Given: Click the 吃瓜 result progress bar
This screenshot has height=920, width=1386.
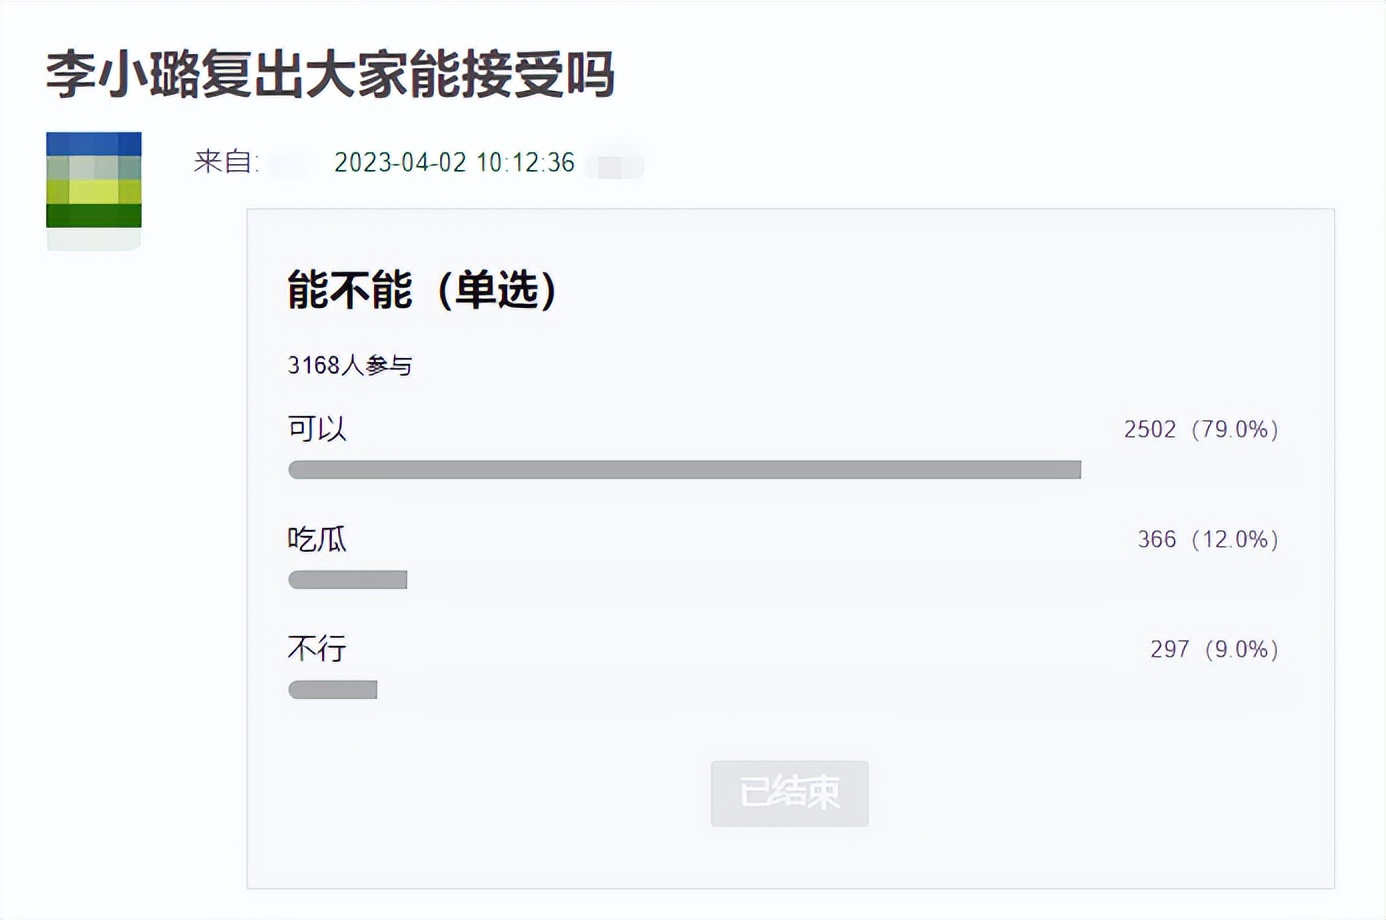Looking at the screenshot, I should point(347,580).
